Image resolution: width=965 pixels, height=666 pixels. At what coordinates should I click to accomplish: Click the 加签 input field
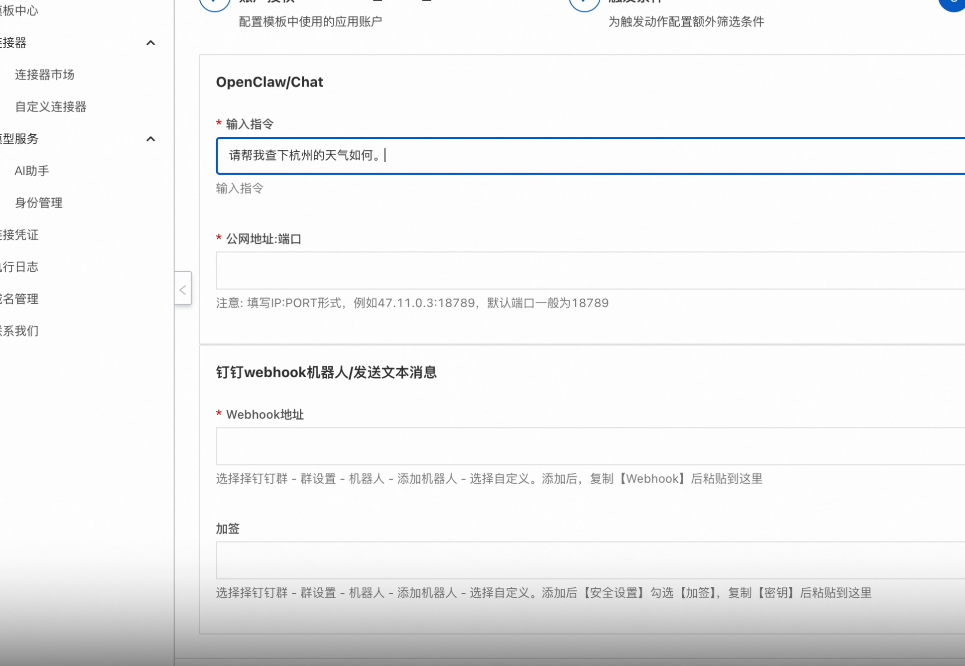(590, 560)
